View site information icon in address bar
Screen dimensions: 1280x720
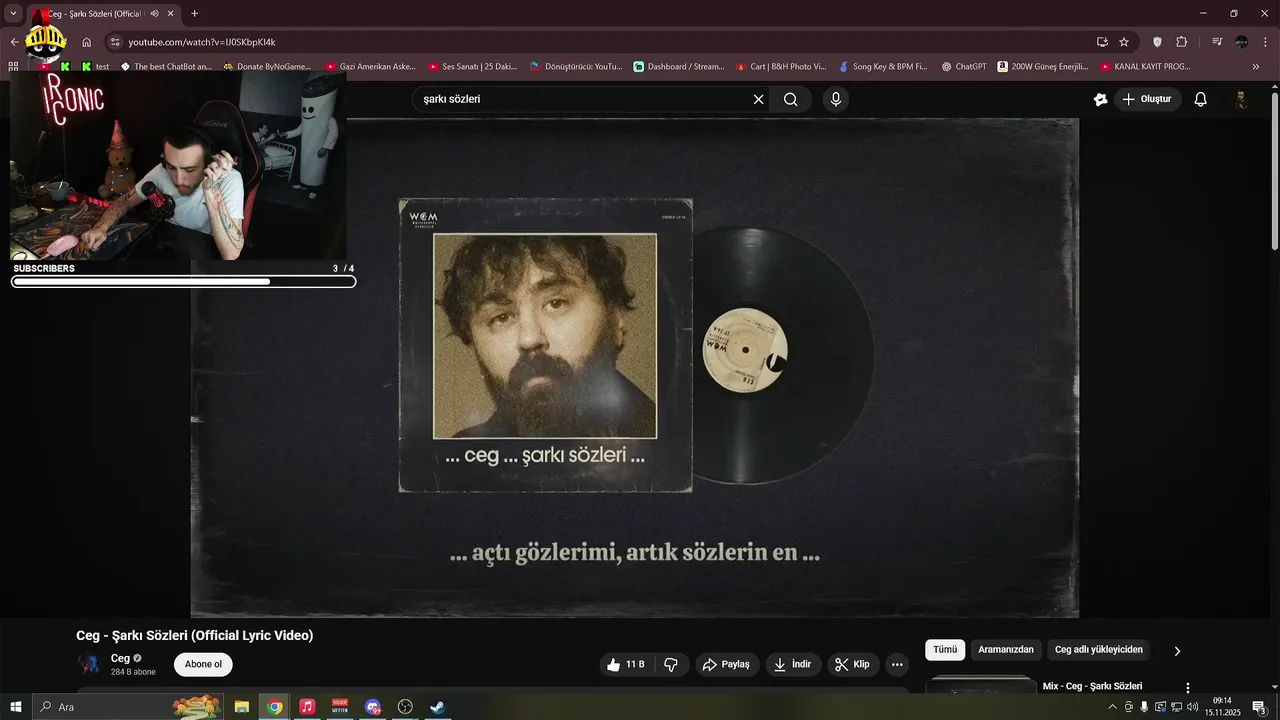tap(115, 42)
